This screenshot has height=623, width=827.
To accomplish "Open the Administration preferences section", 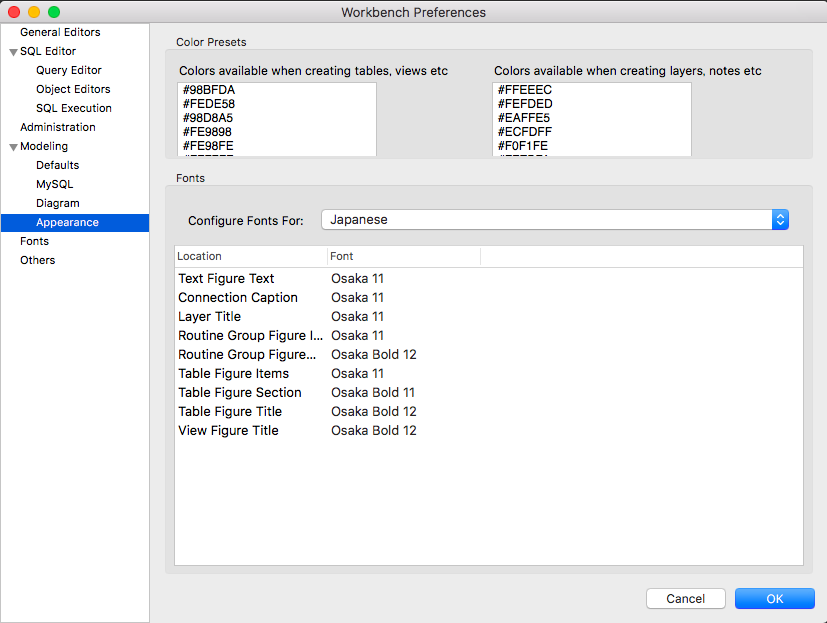I will [58, 127].
